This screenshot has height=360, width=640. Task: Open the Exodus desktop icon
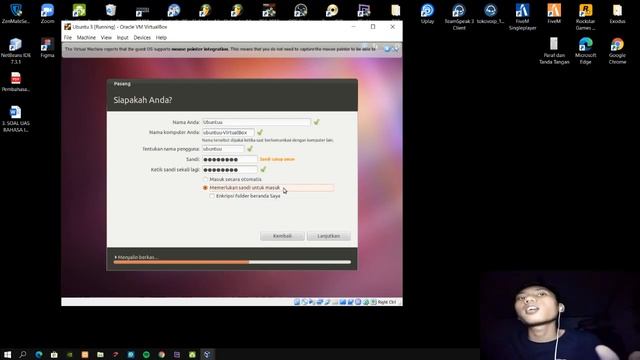(617, 13)
